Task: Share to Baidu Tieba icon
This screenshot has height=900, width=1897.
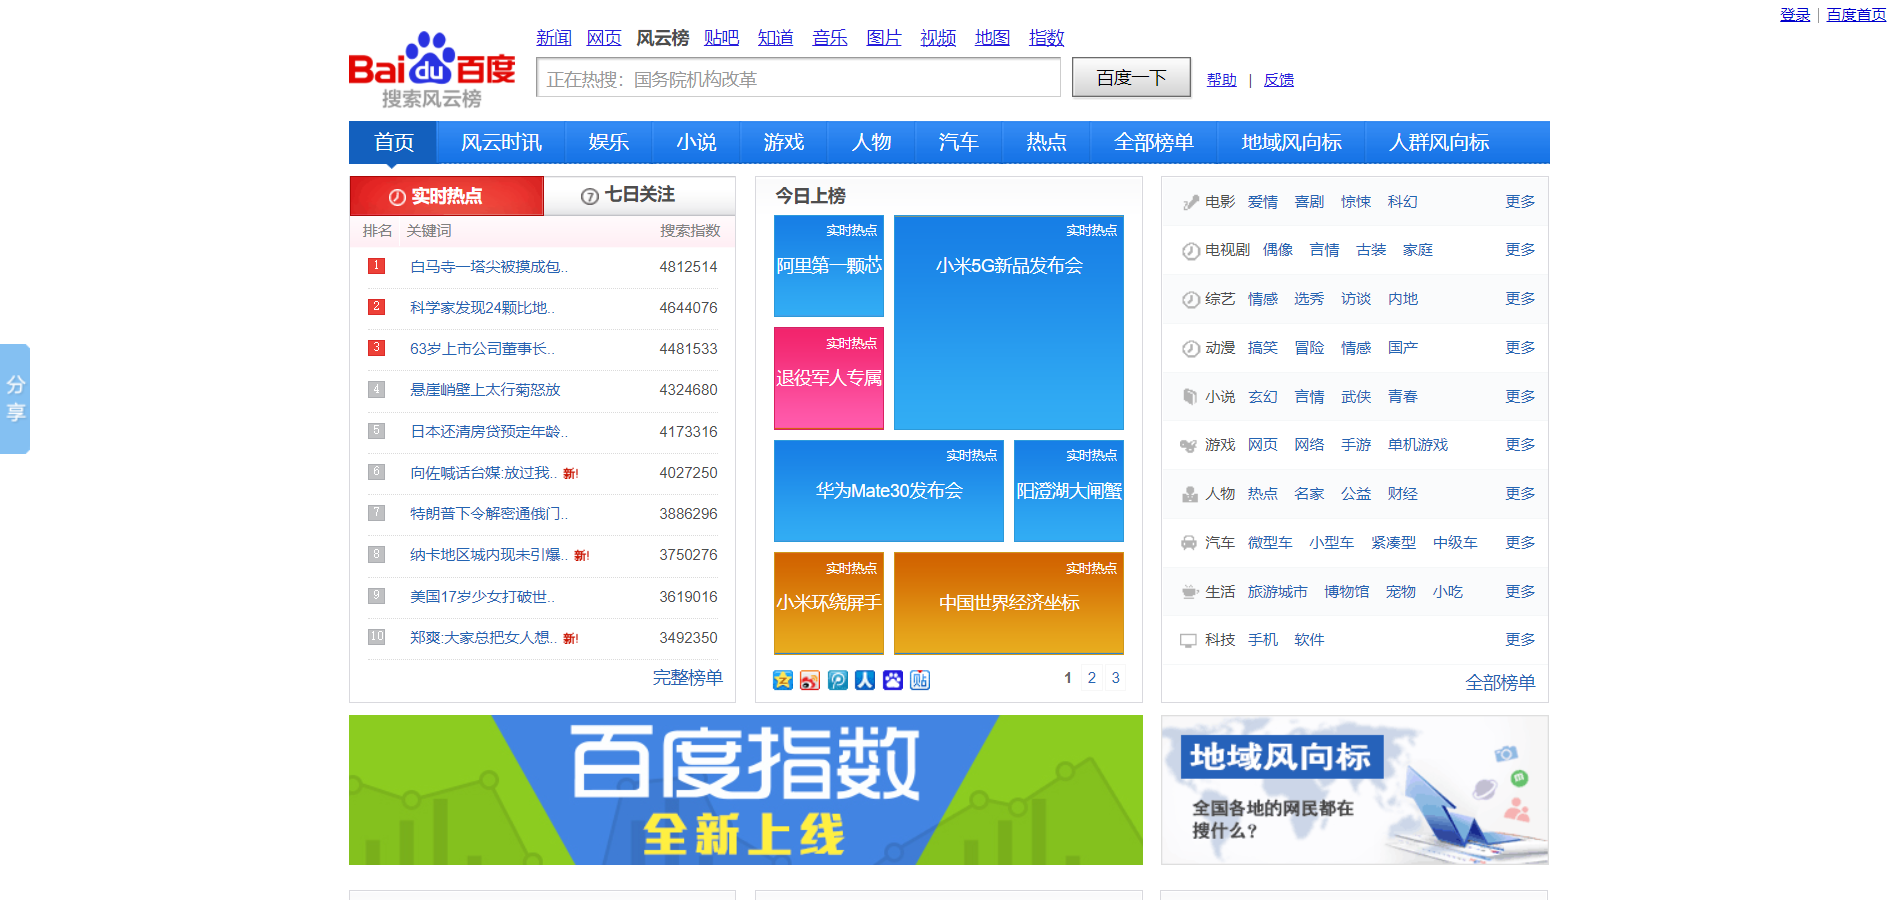Action: point(920,680)
